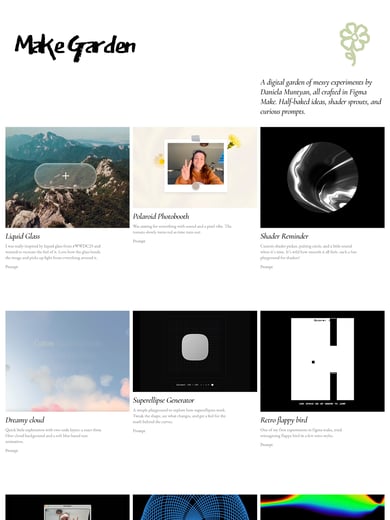The height and width of the screenshot is (520, 390).
Task: Open the Liquid Glass mountain thumbnail
Action: tap(67, 177)
